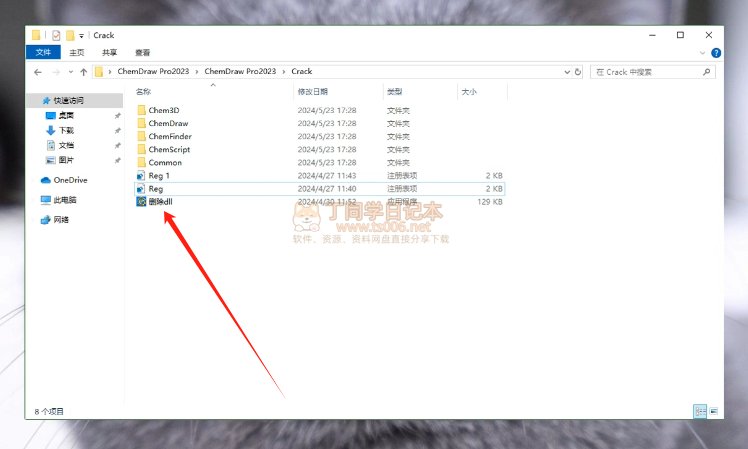Go up one folder level arrow
Screen dimensions: 748x449
tap(83, 72)
